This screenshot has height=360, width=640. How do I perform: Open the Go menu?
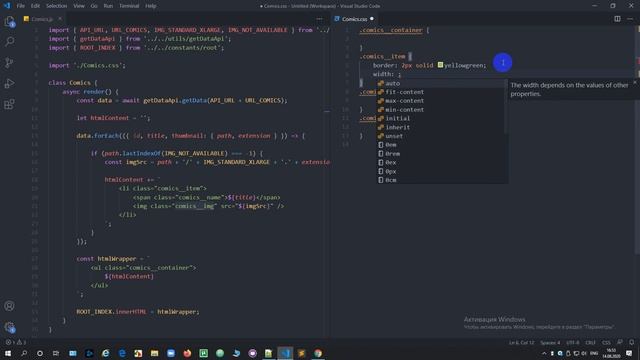point(94,6)
